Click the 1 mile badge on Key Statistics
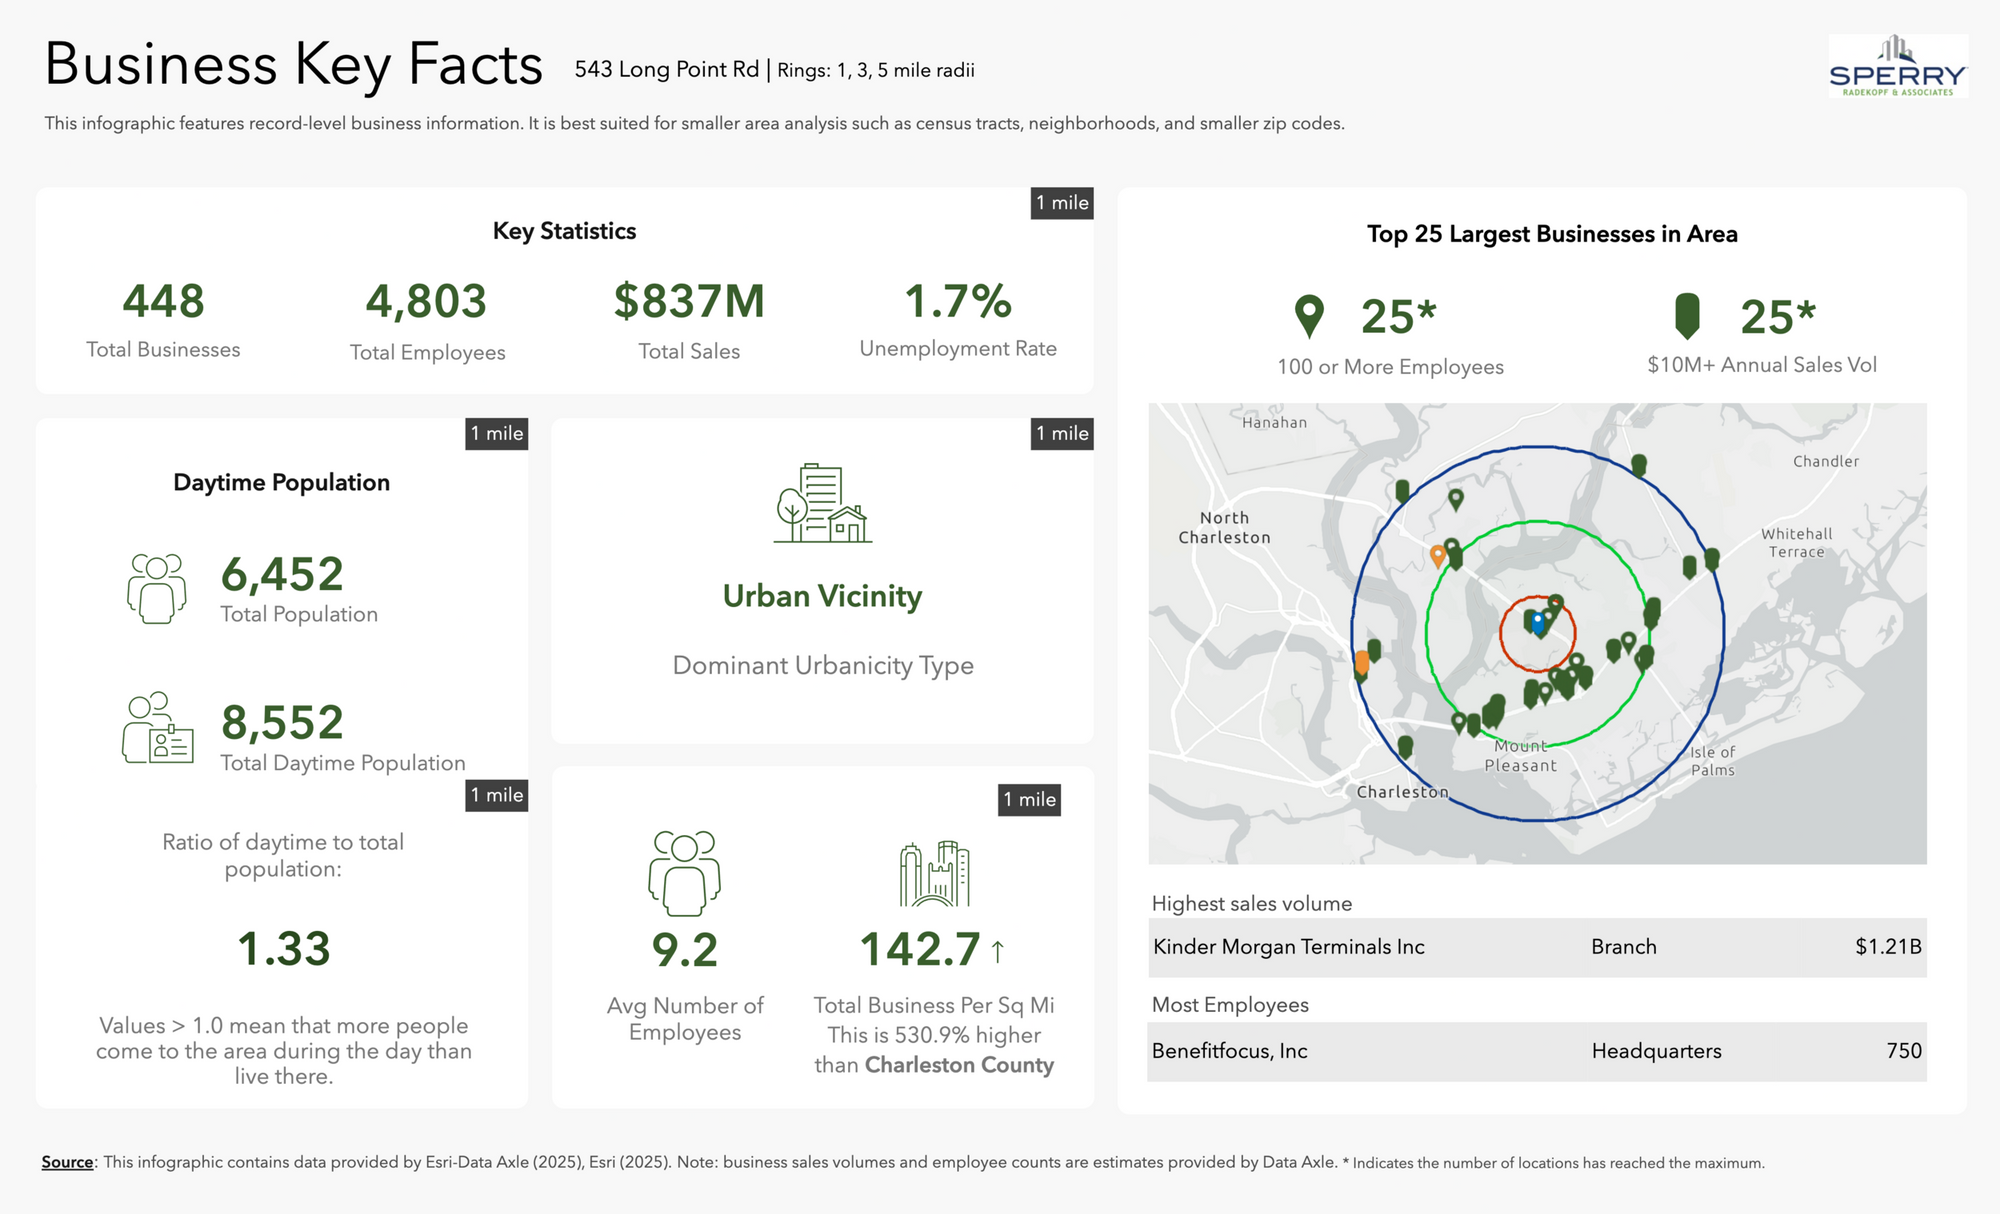This screenshot has height=1214, width=2000. click(1062, 203)
